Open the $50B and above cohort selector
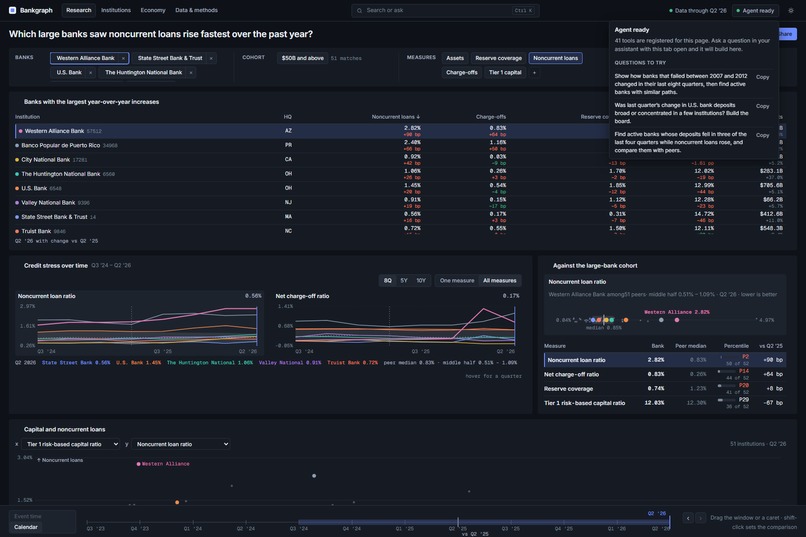 303,58
